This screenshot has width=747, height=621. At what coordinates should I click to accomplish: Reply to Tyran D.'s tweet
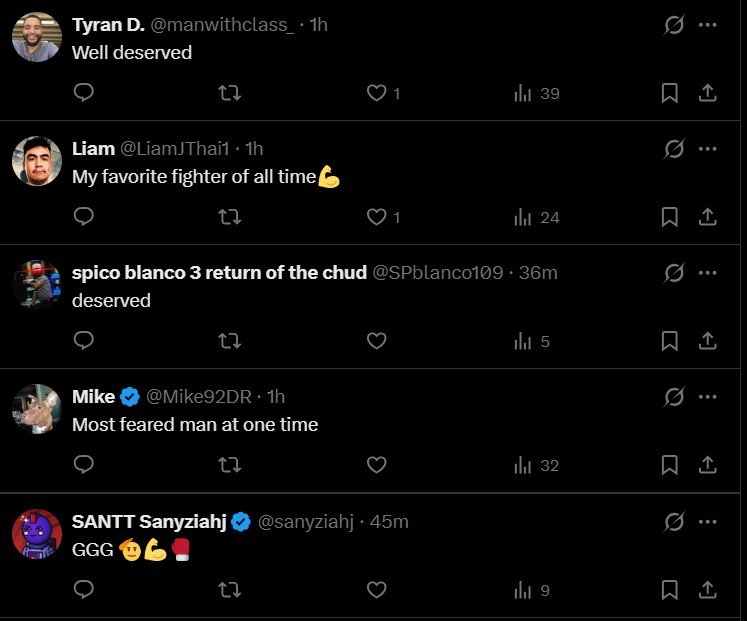[x=84, y=93]
